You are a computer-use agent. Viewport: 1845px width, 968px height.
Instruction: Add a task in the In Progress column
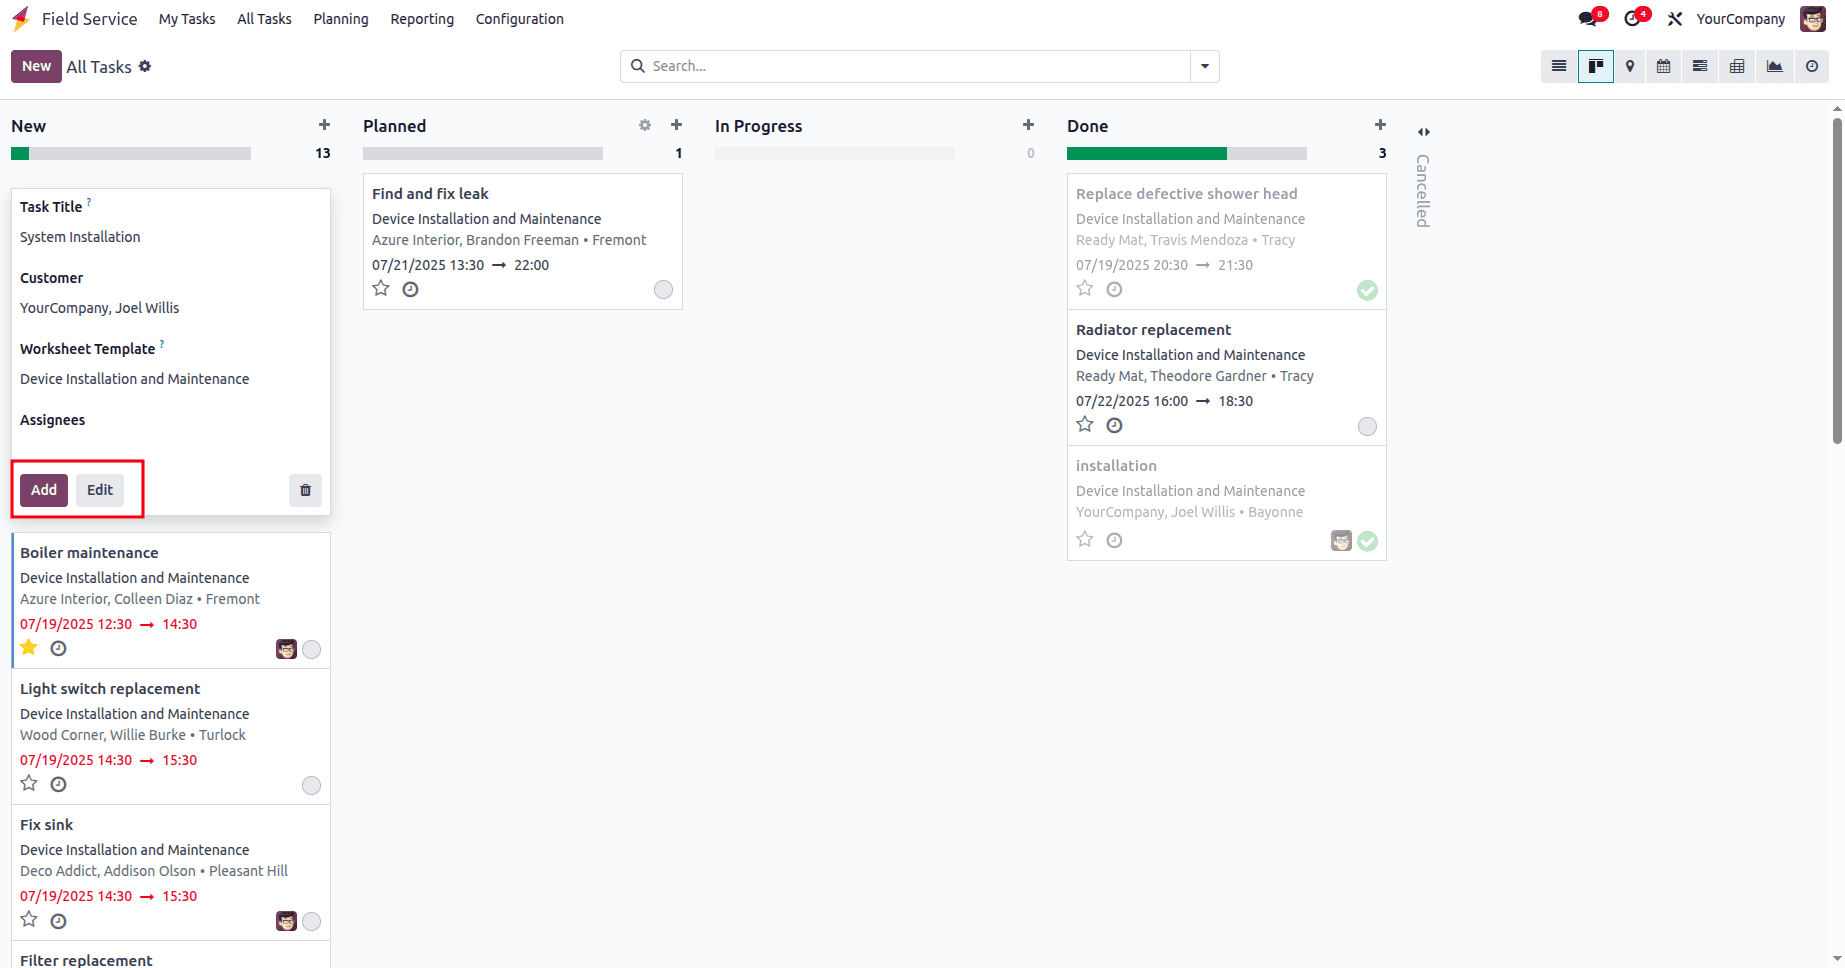1028,125
